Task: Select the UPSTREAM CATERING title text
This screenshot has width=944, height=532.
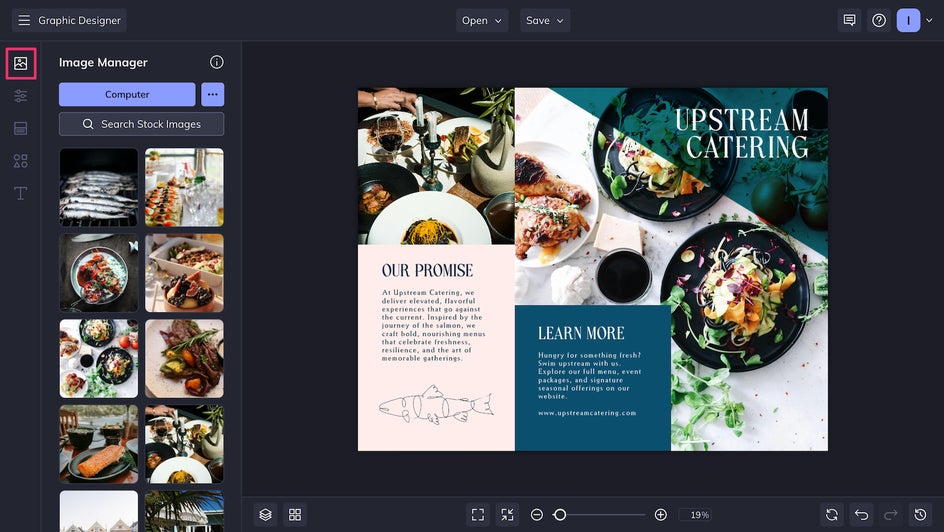Action: (x=742, y=134)
